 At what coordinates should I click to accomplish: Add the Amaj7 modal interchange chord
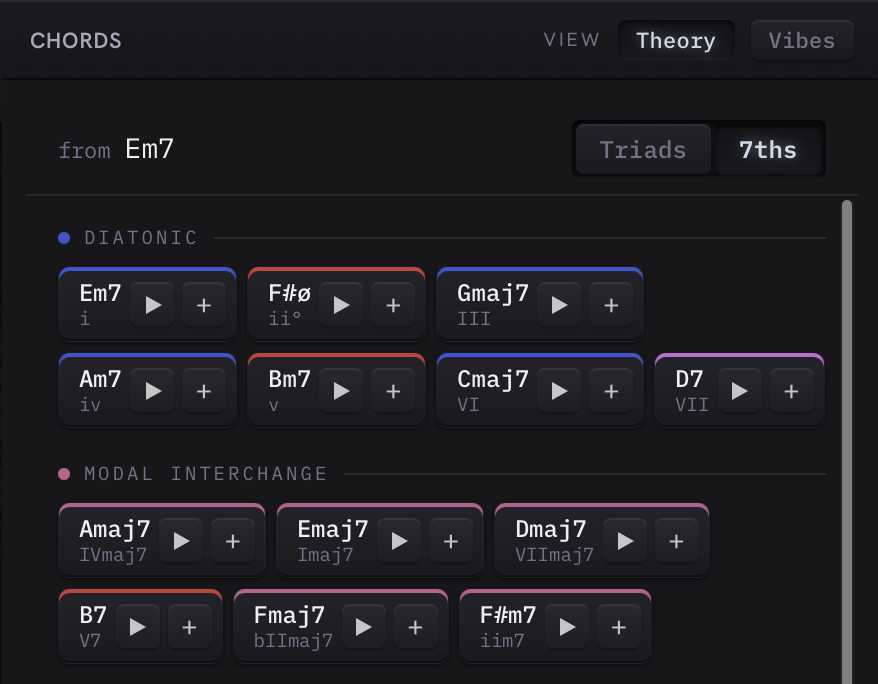232,541
